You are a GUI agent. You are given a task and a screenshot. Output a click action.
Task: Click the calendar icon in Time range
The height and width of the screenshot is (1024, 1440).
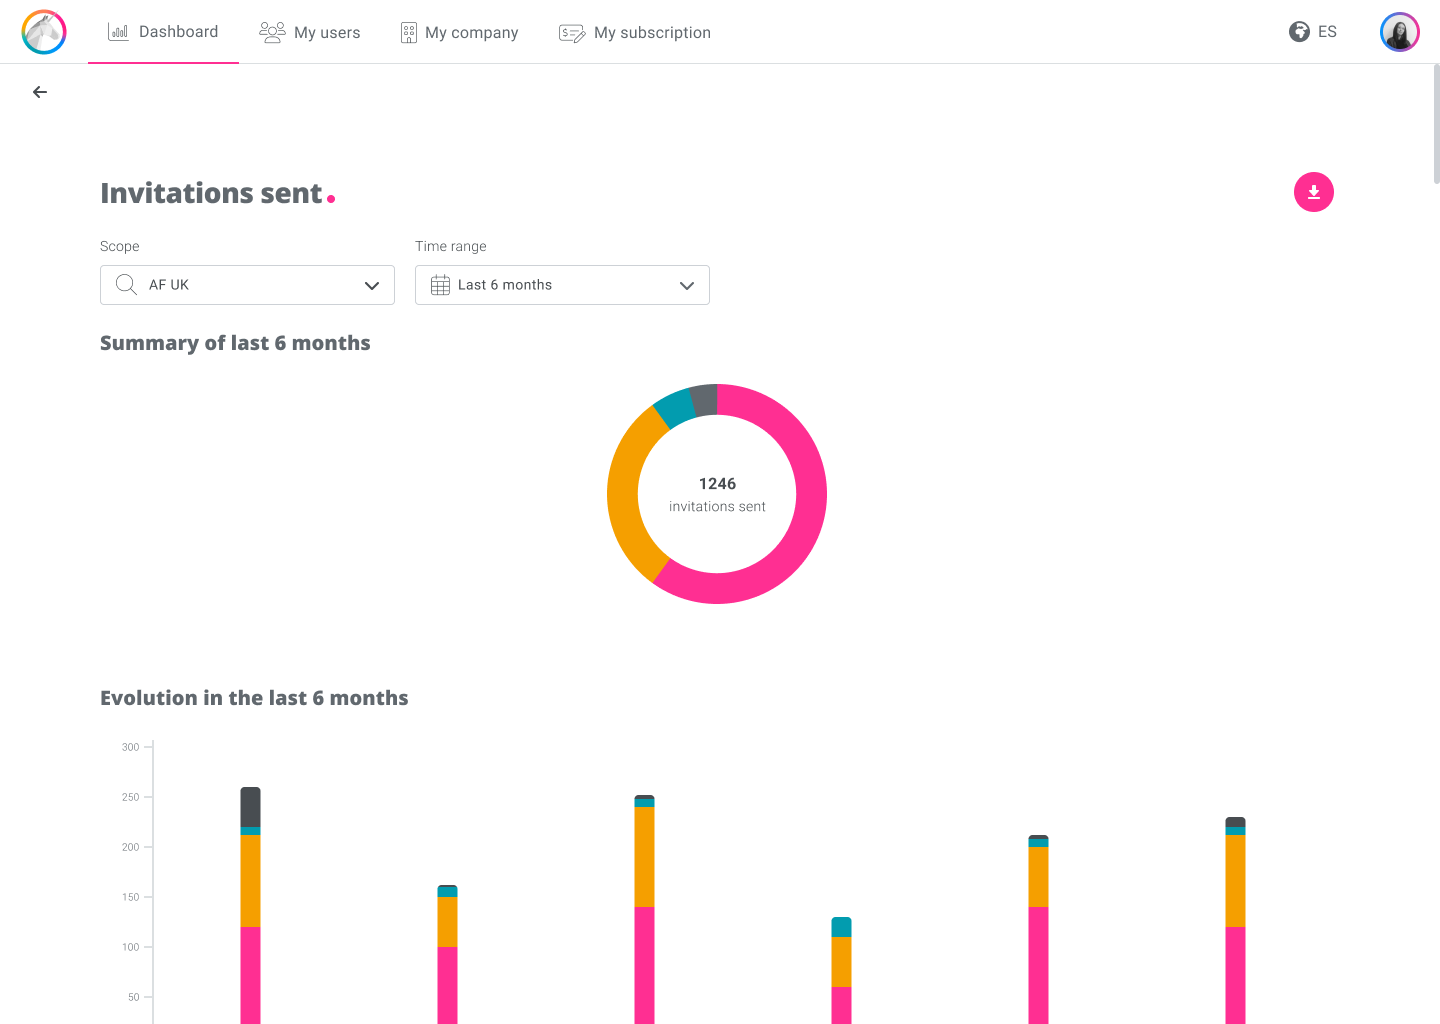pyautogui.click(x=440, y=285)
